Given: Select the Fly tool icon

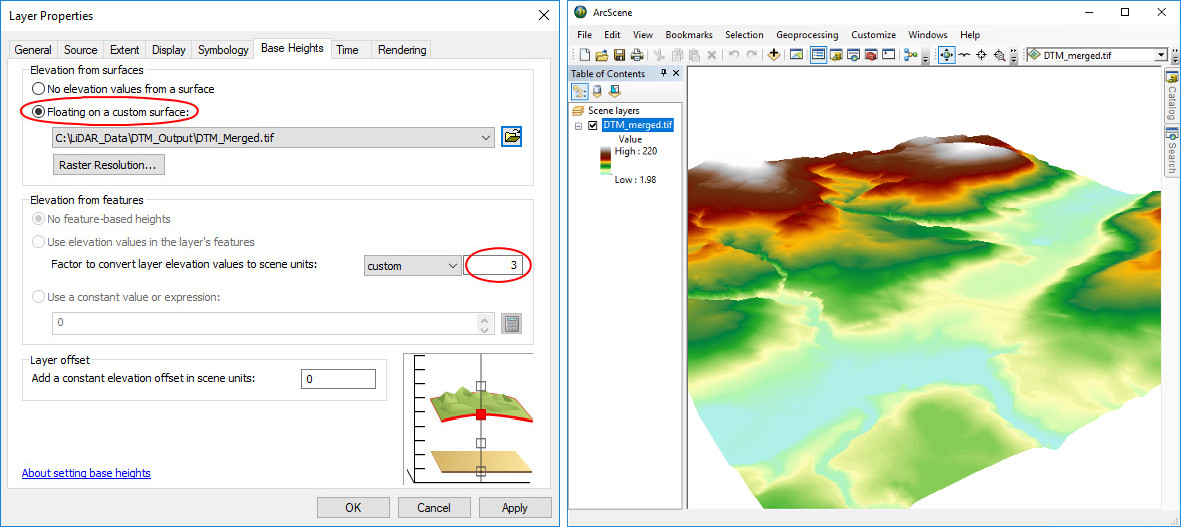Looking at the screenshot, I should (964, 54).
